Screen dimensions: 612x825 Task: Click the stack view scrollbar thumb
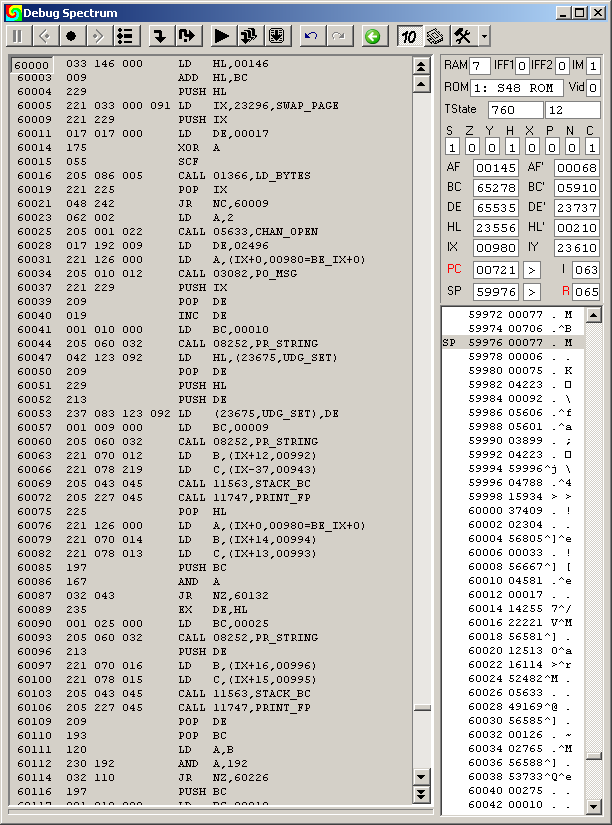[x=594, y=757]
